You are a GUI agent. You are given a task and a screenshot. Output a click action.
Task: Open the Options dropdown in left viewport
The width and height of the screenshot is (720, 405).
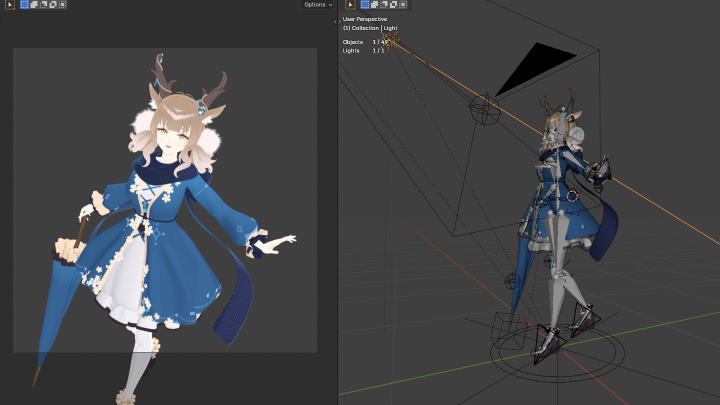coord(318,5)
